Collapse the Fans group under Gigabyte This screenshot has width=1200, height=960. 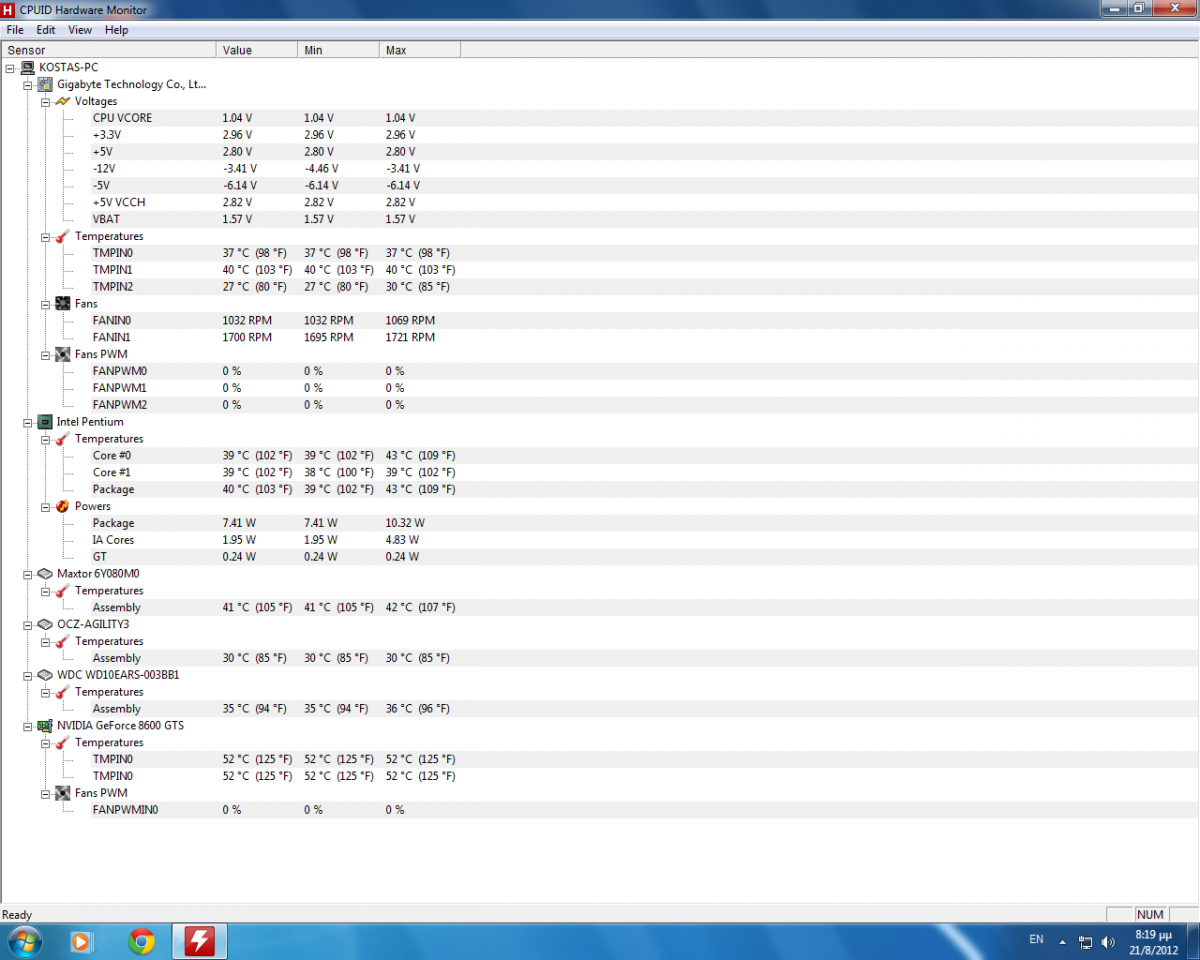[46, 304]
